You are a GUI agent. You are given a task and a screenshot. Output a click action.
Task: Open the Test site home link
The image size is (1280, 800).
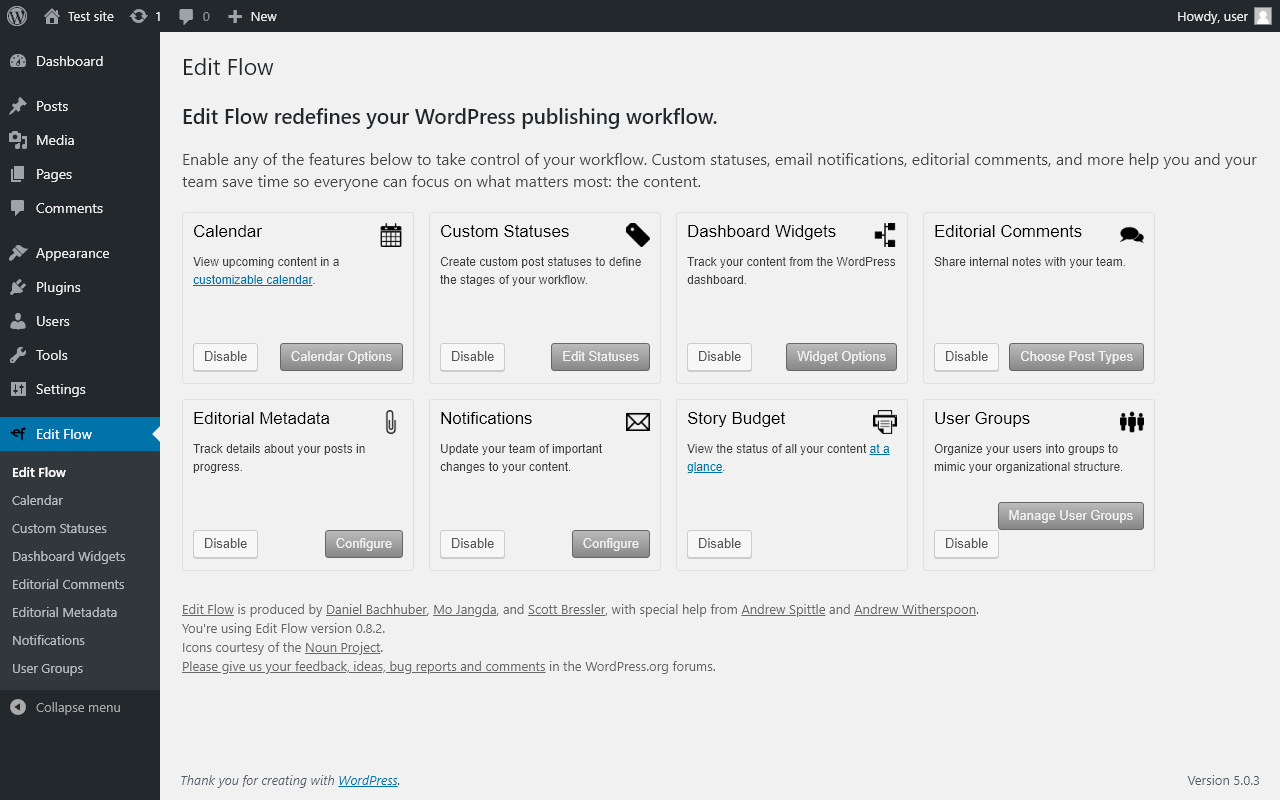pos(79,16)
